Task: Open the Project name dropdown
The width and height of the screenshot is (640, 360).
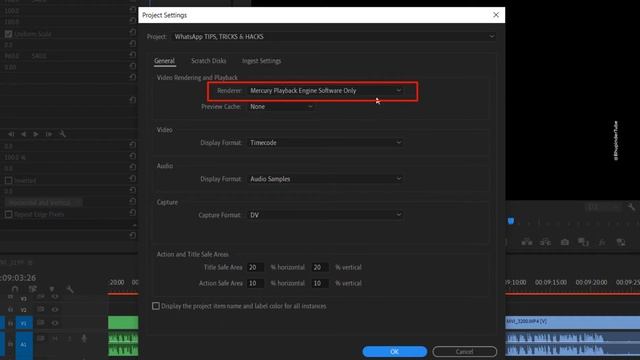Action: pos(334,37)
